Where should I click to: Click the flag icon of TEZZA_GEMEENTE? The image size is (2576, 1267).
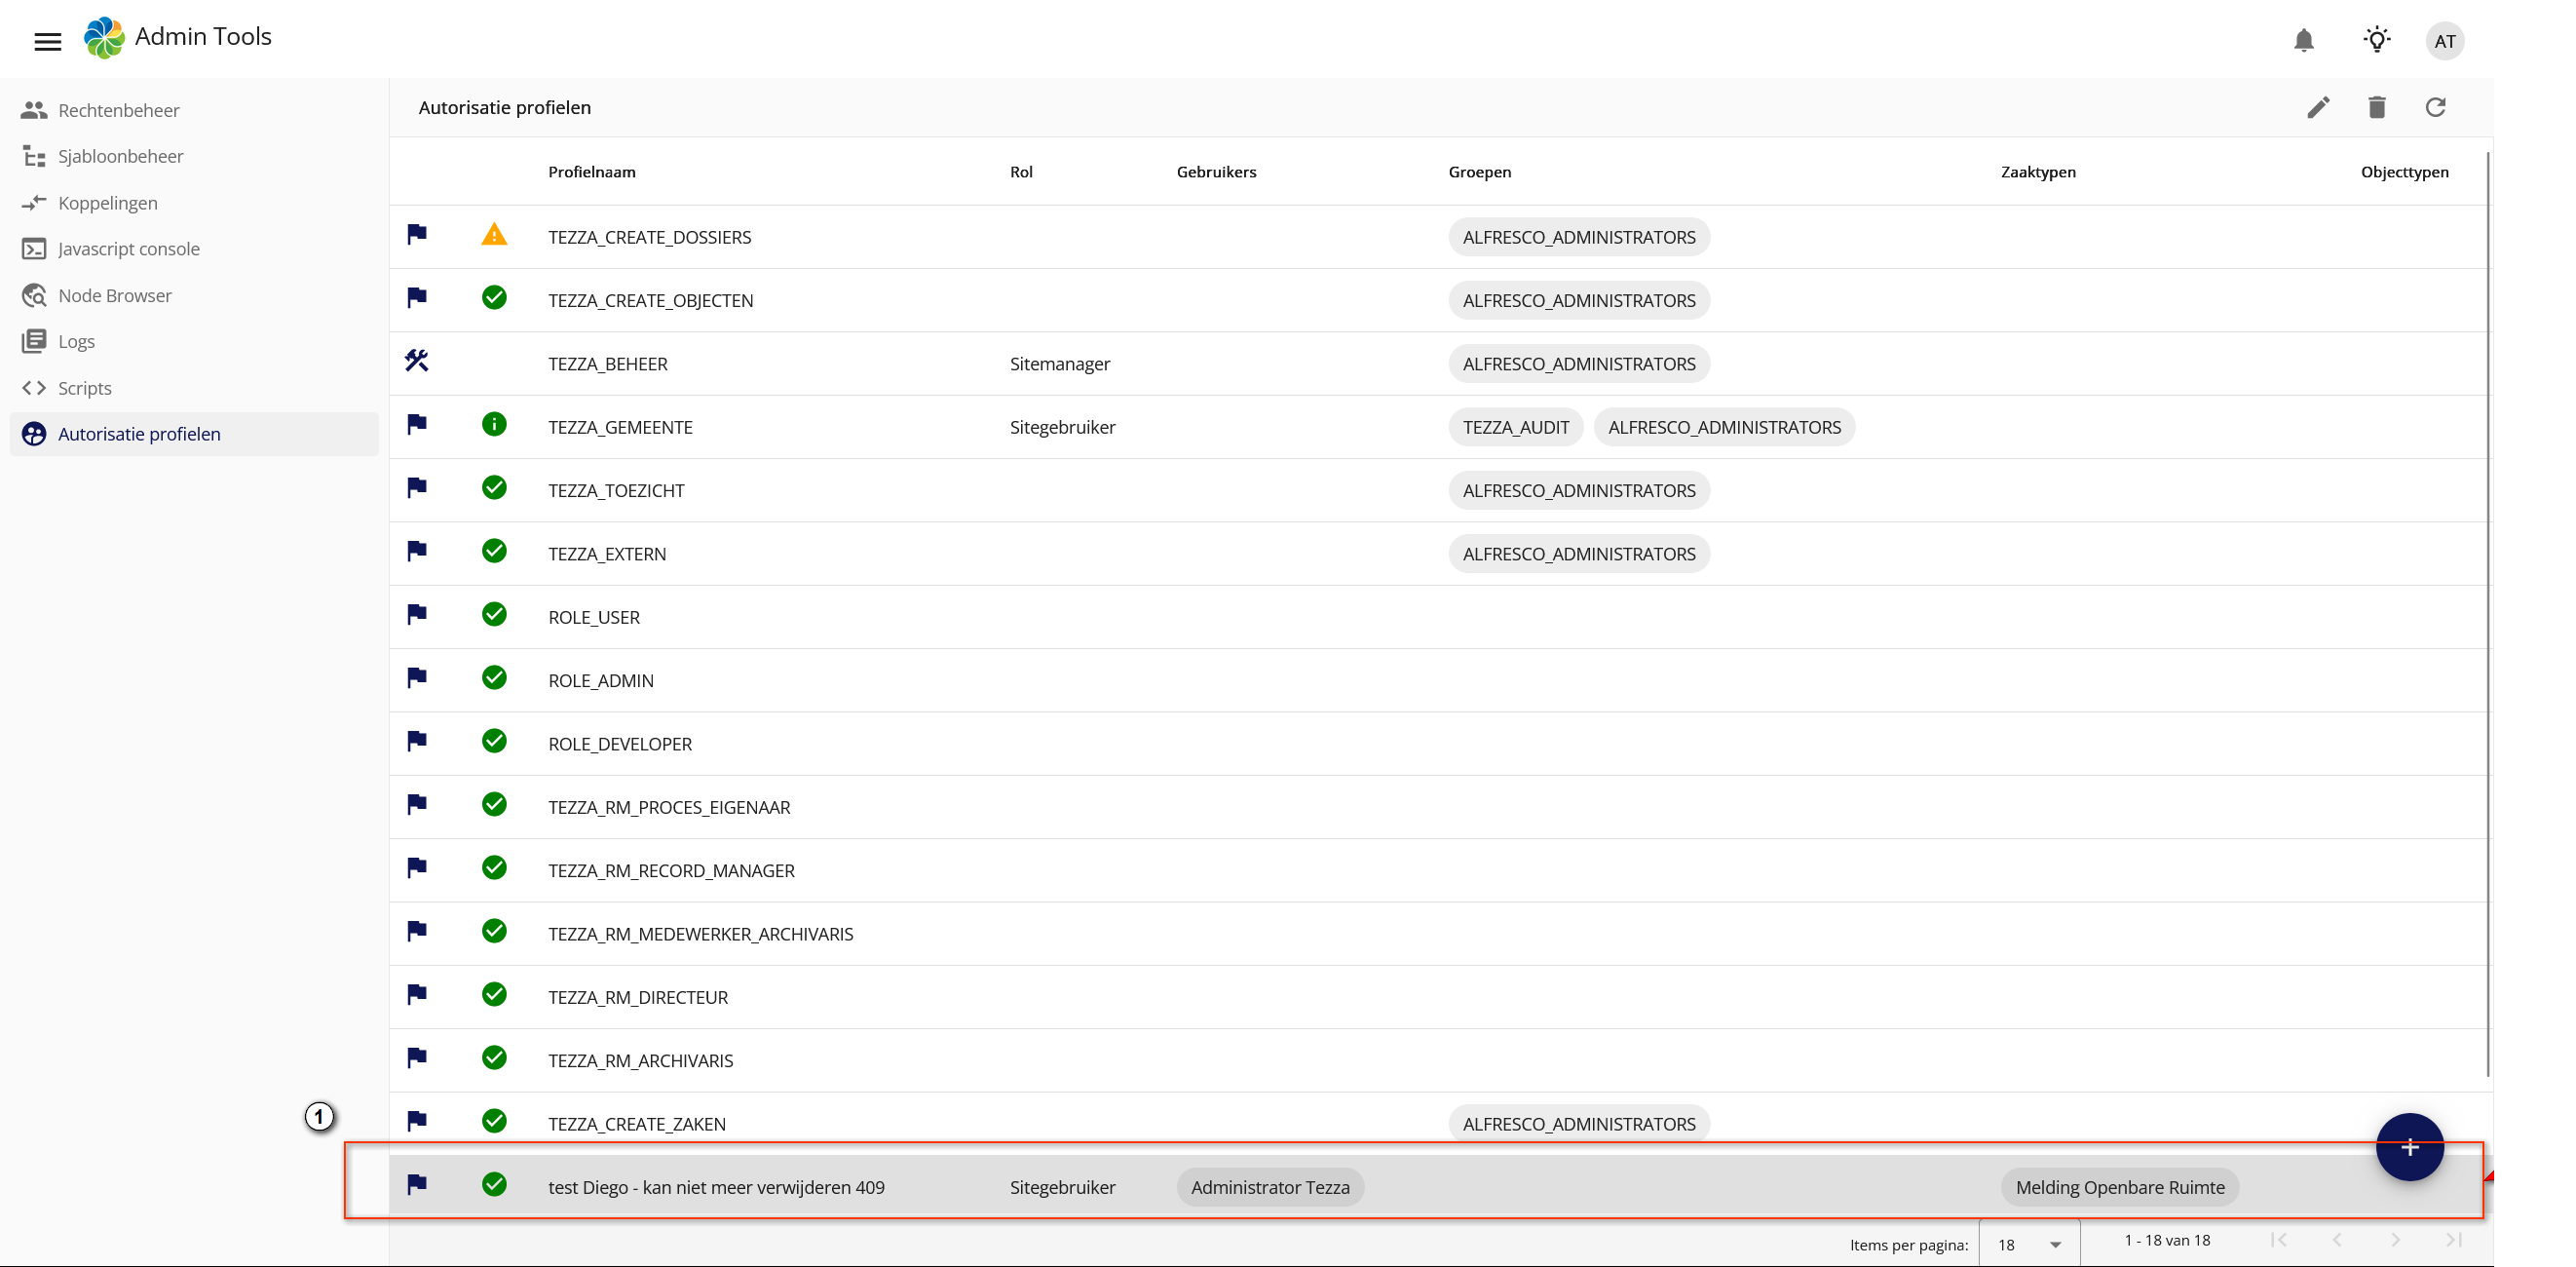(417, 425)
